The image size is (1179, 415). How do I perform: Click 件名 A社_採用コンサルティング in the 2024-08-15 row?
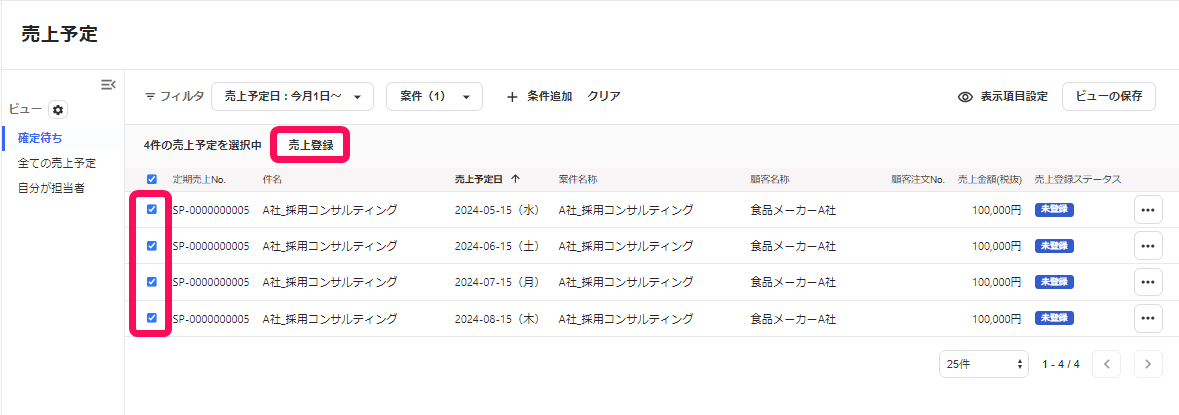tap(330, 319)
